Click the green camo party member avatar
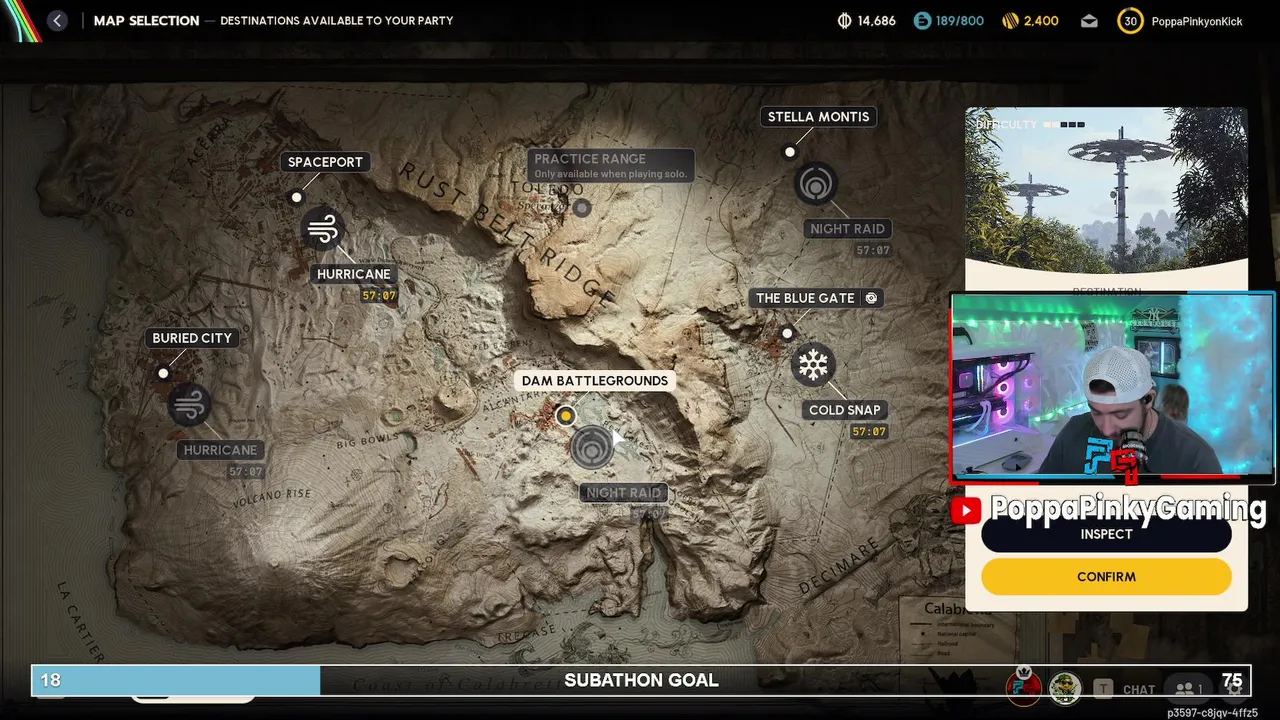This screenshot has width=1280, height=720. tap(1066, 689)
